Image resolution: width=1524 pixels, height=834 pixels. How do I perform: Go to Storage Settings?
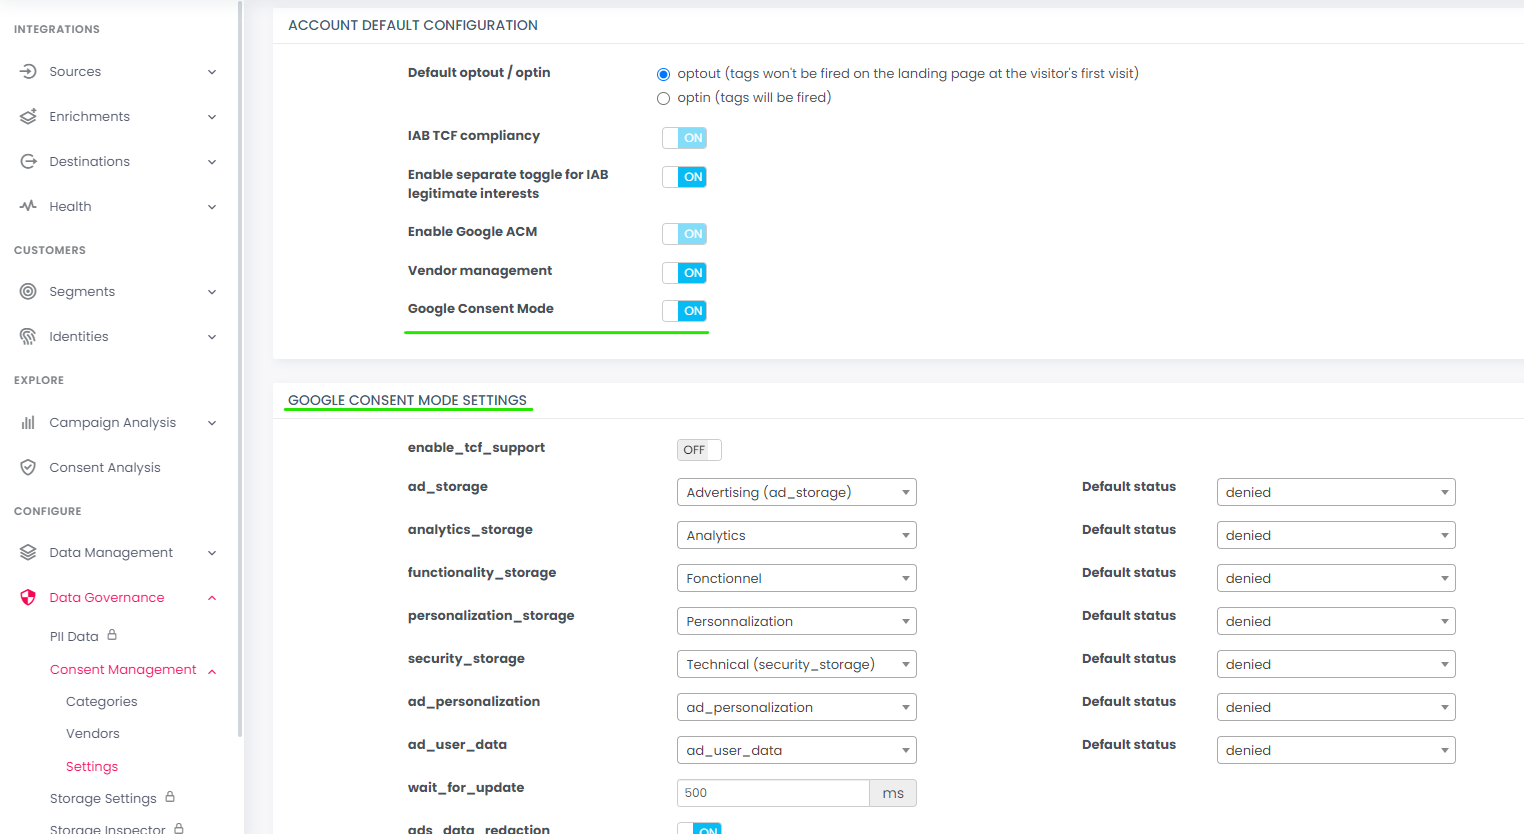click(103, 798)
